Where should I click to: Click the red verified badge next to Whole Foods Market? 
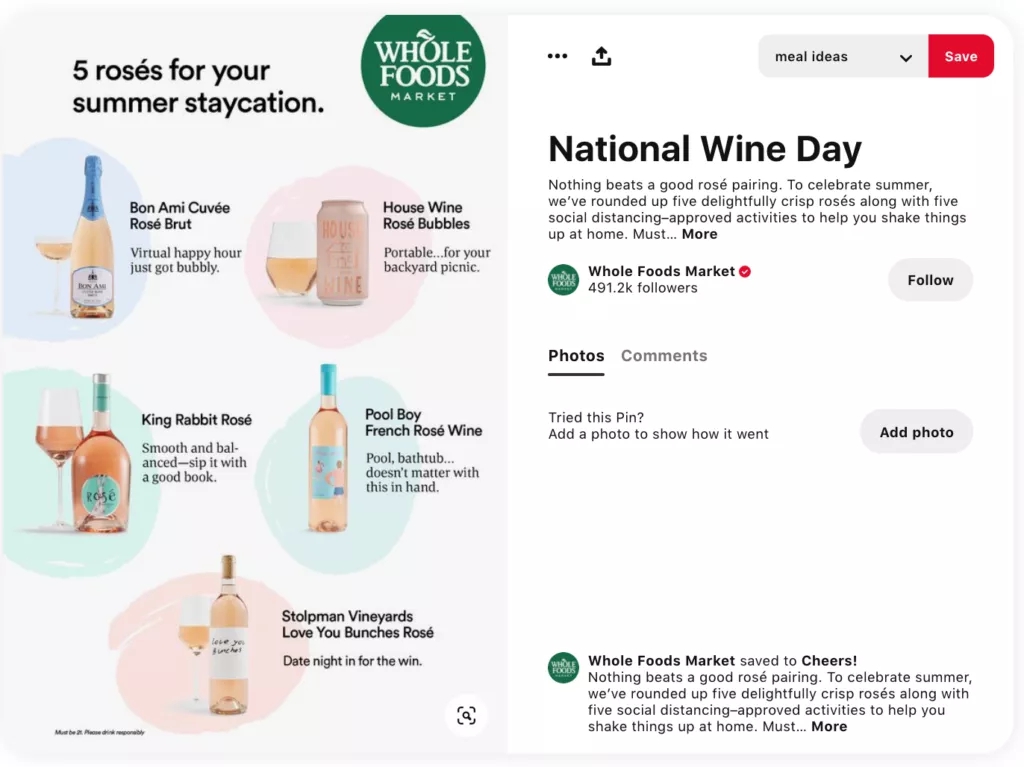pyautogui.click(x=744, y=272)
